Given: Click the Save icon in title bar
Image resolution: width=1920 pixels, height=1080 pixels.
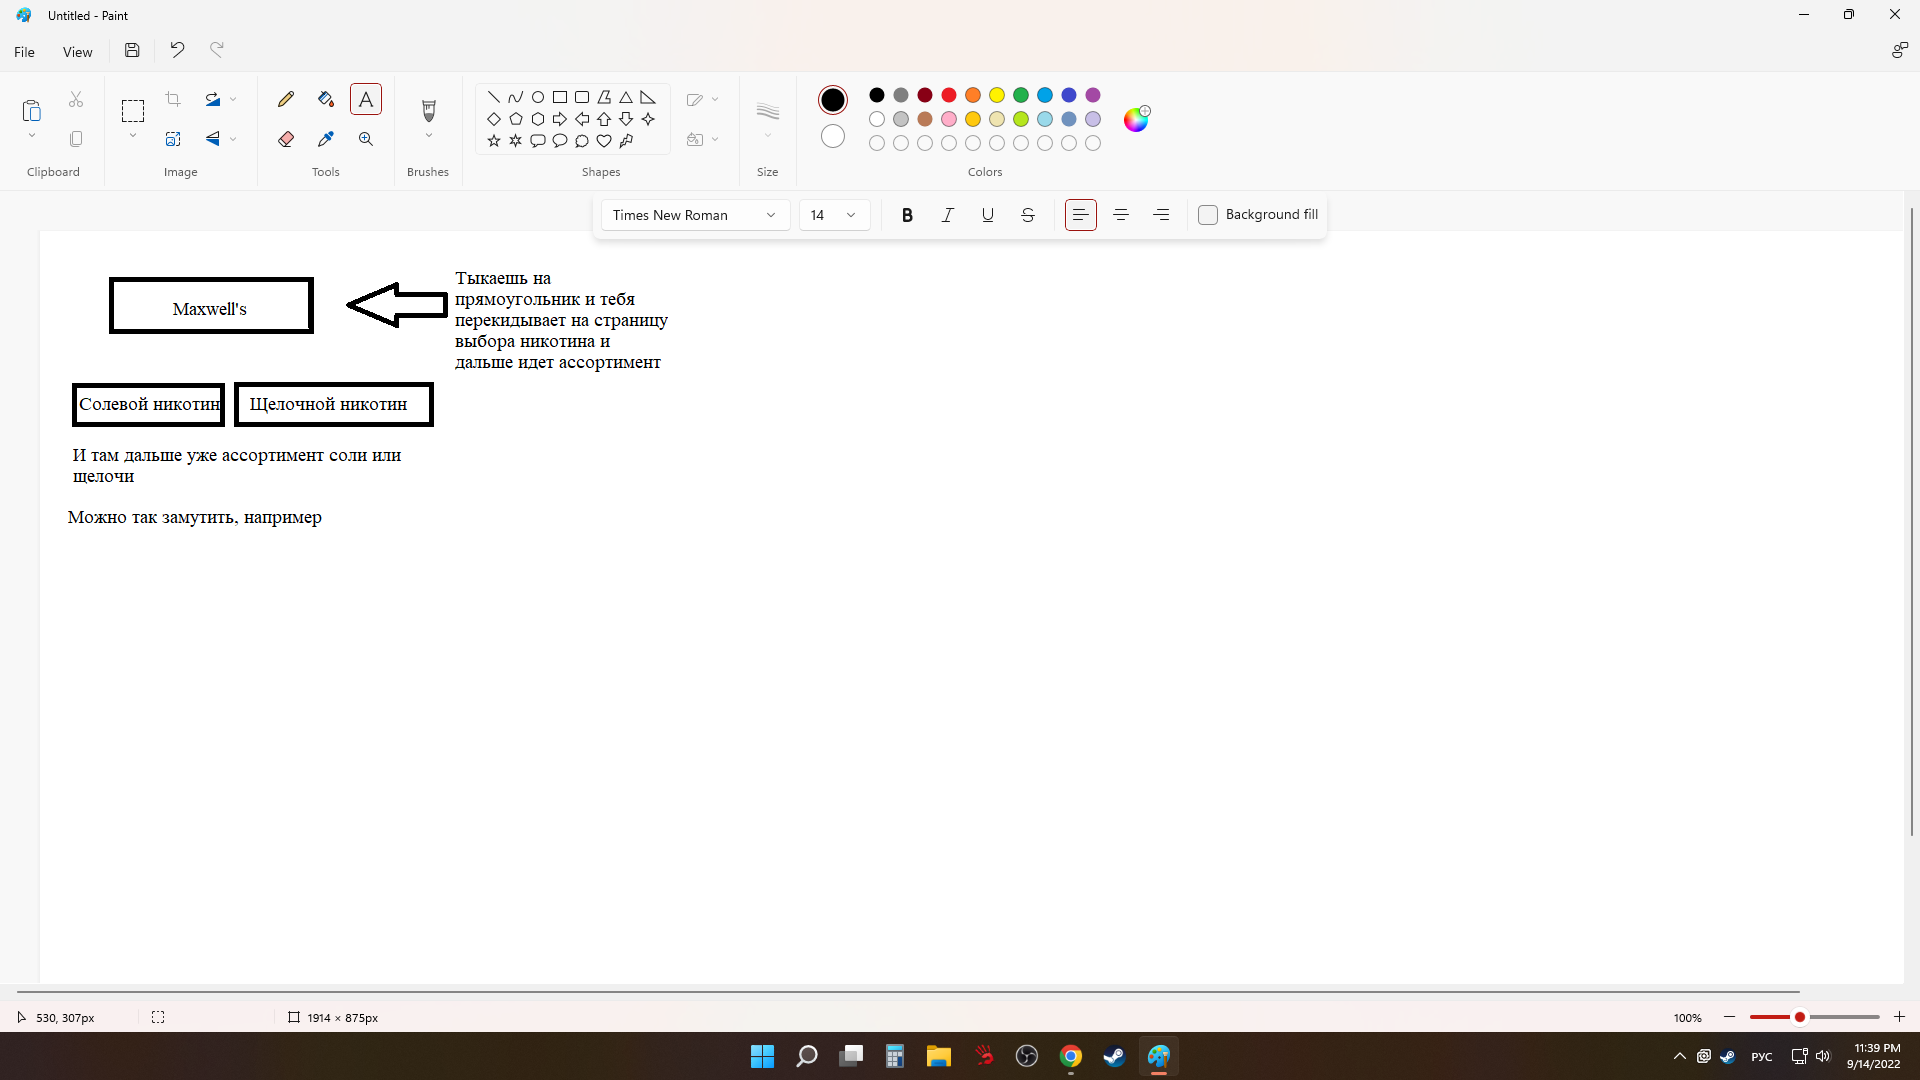Looking at the screenshot, I should tap(132, 50).
